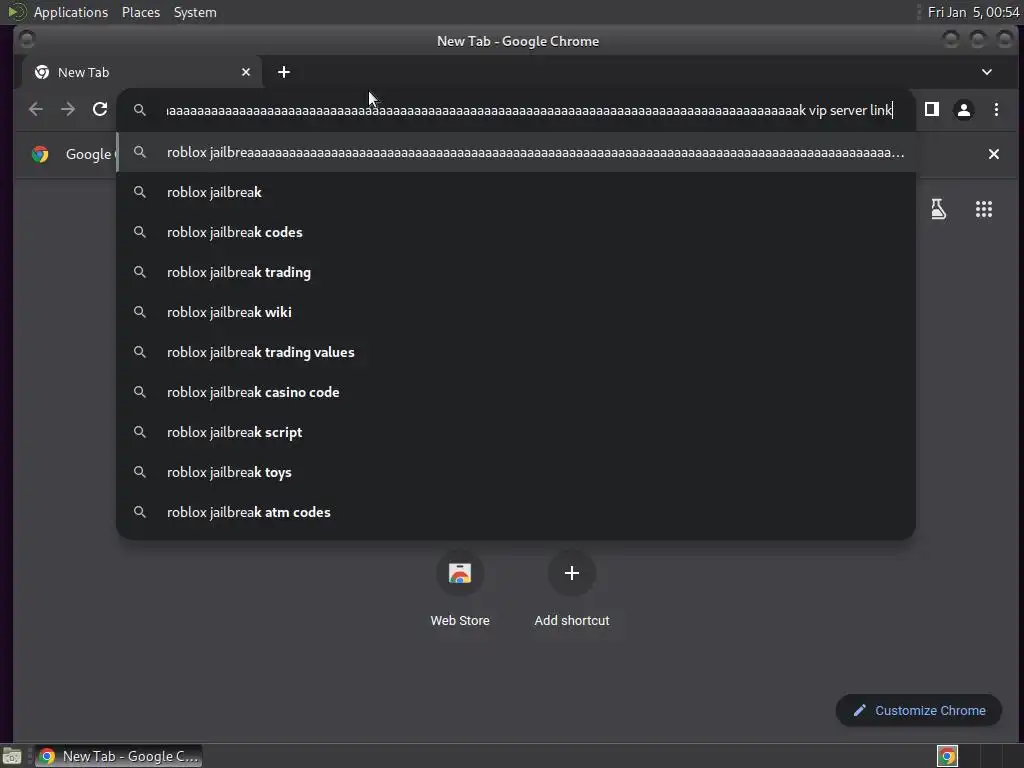Choose 'roblox jailbreak trading' suggestion
Image resolution: width=1024 pixels, height=768 pixels.
click(517, 272)
